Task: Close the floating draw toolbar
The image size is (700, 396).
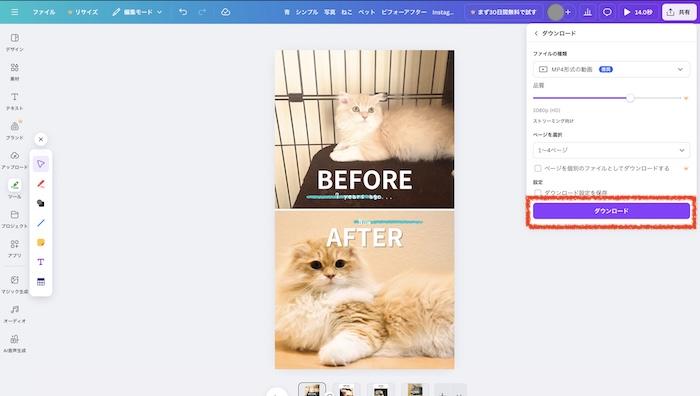Action: click(41, 139)
